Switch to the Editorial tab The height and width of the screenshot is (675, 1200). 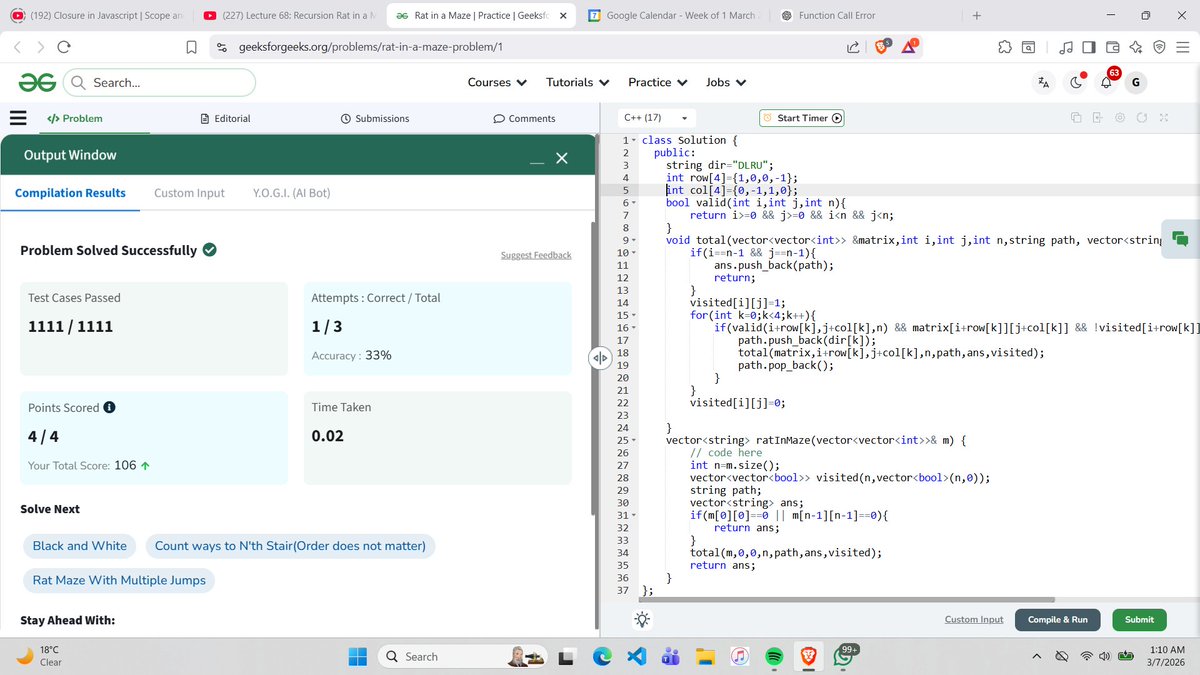tap(225, 118)
